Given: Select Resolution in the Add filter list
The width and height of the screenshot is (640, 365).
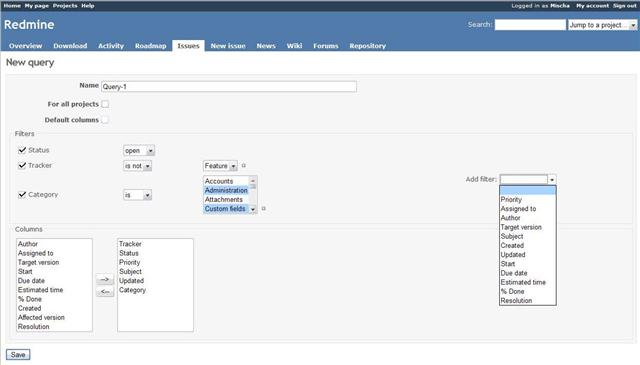Looking at the screenshot, I should (x=527, y=300).
